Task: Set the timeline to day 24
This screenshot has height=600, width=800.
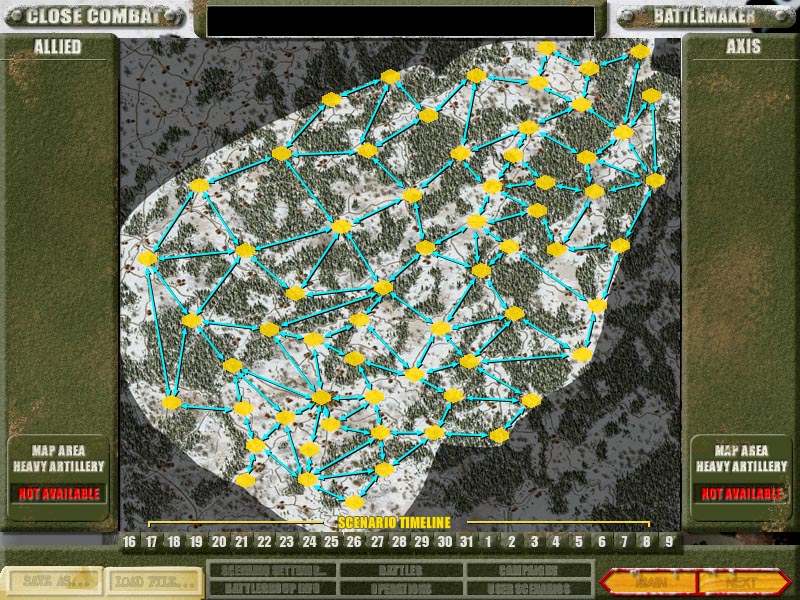Action: (x=309, y=542)
